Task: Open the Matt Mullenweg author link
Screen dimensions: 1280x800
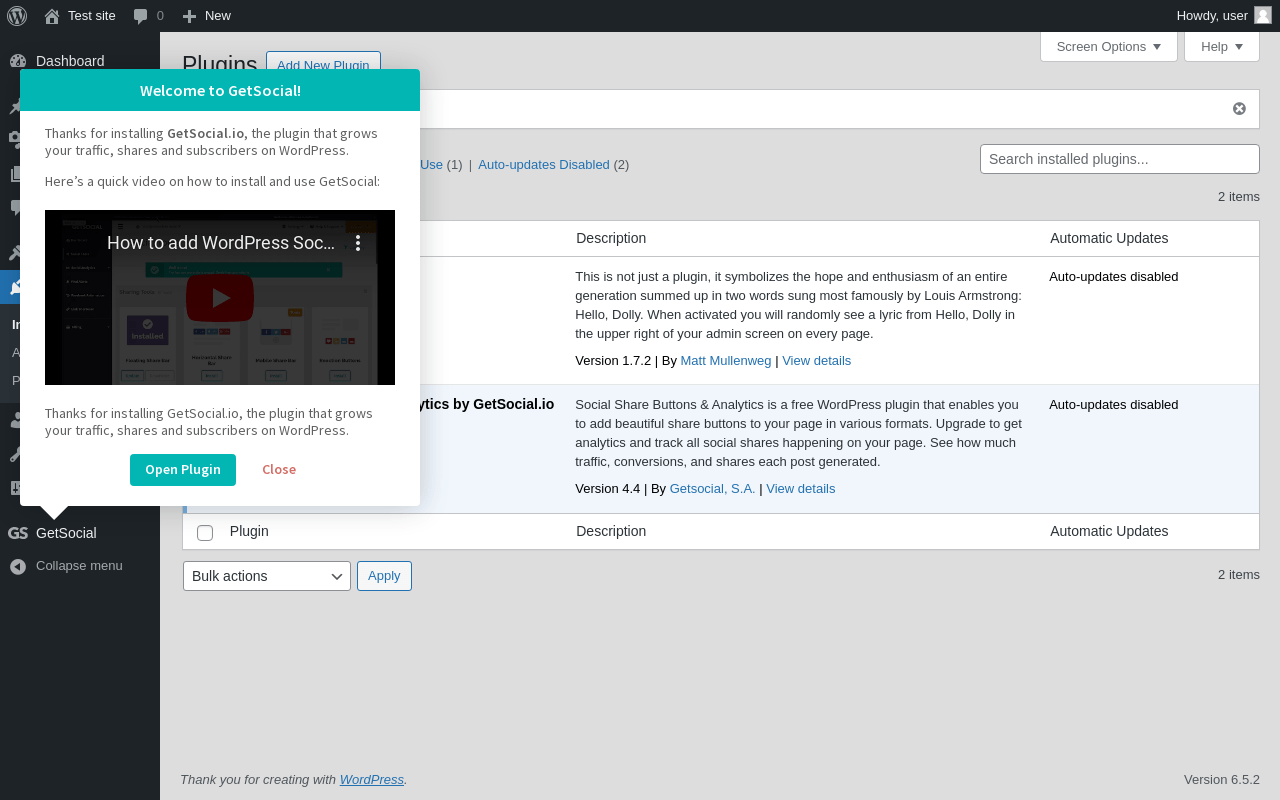Action: coord(726,361)
